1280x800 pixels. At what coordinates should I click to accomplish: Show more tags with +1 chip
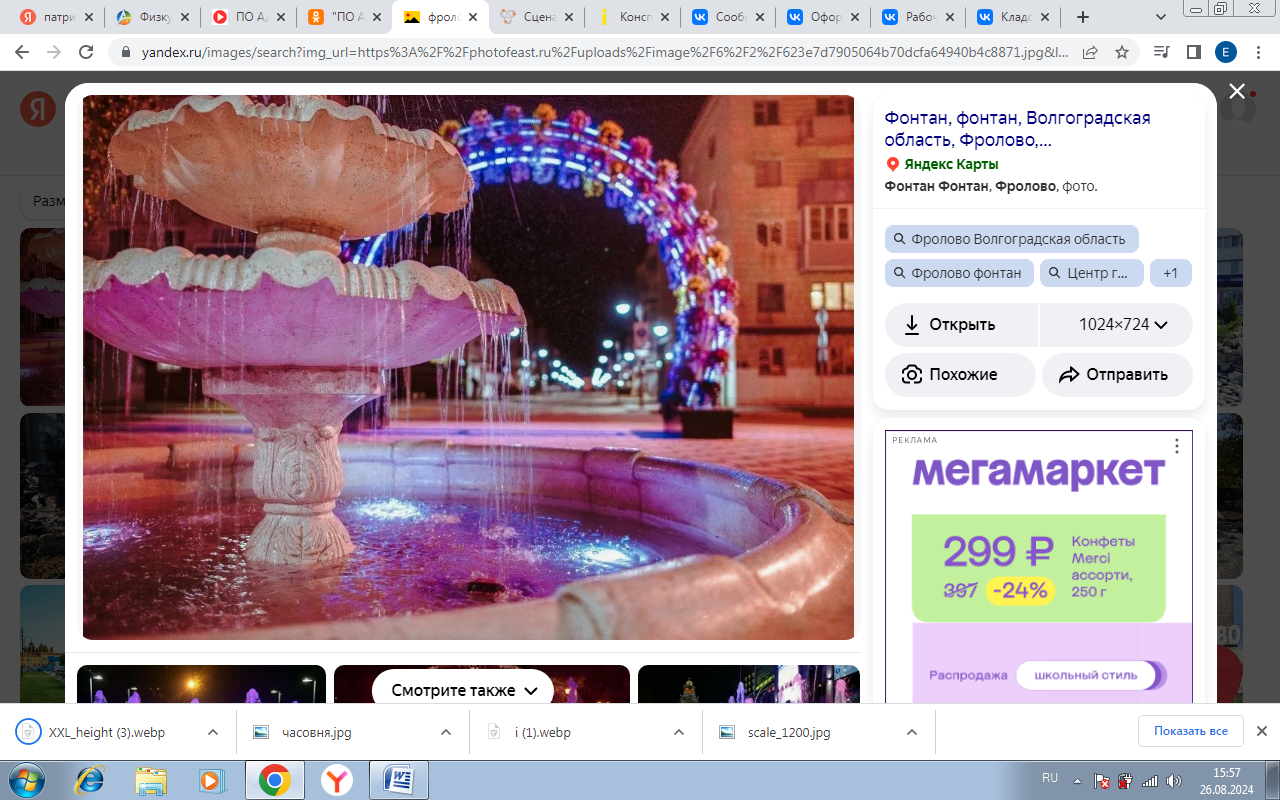1170,273
